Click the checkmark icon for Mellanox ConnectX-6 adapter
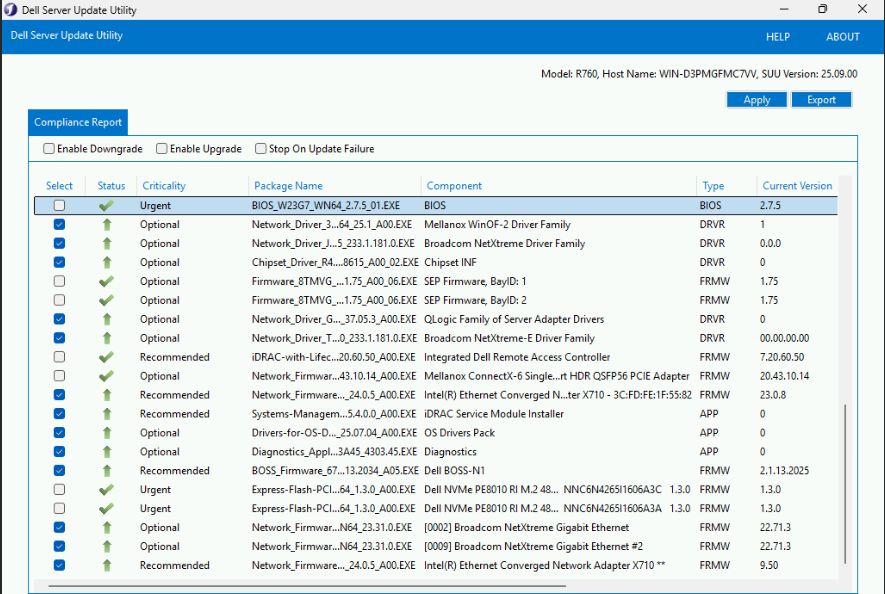 click(106, 376)
